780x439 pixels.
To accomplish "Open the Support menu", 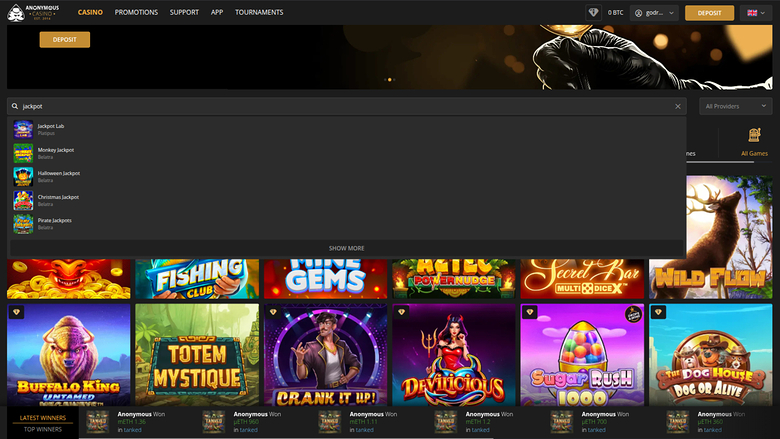I will [184, 12].
